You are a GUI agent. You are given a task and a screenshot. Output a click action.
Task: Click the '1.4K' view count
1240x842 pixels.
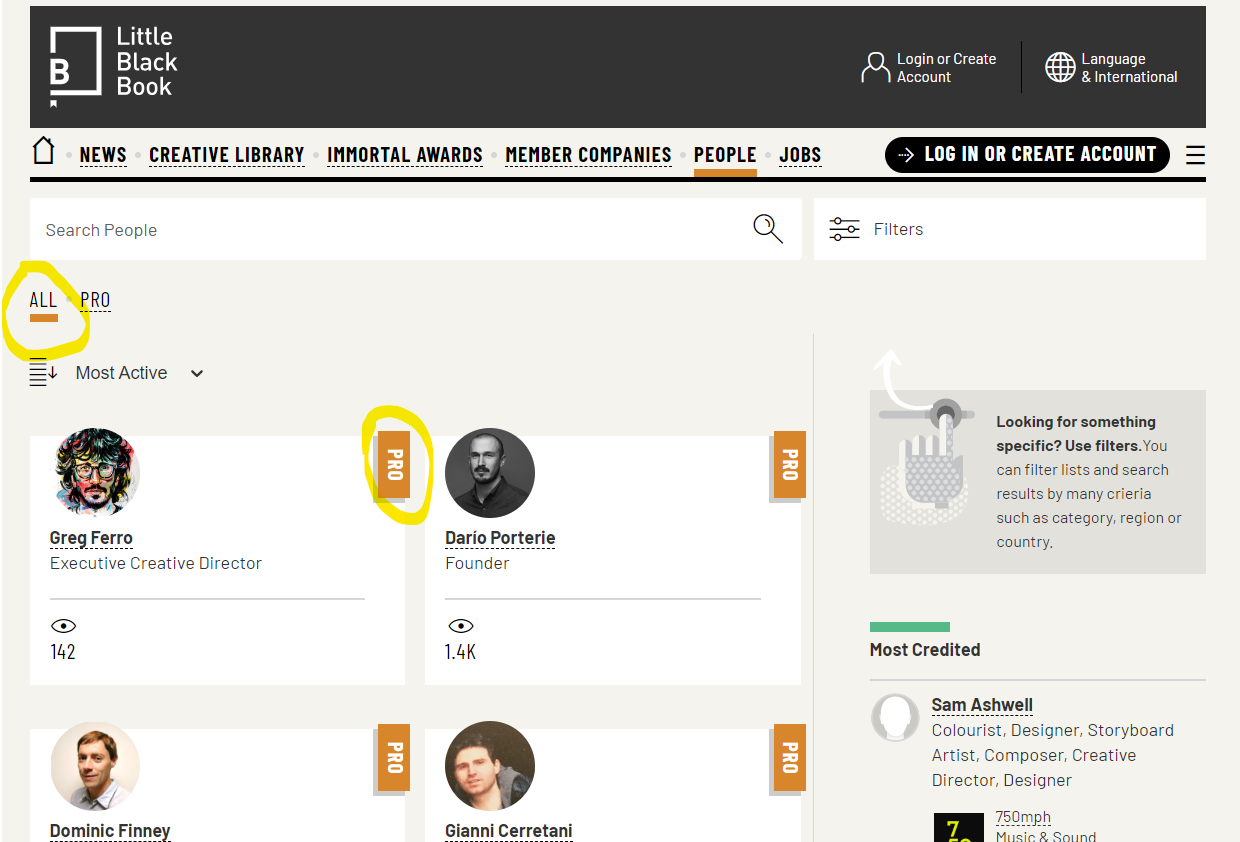[x=461, y=652]
